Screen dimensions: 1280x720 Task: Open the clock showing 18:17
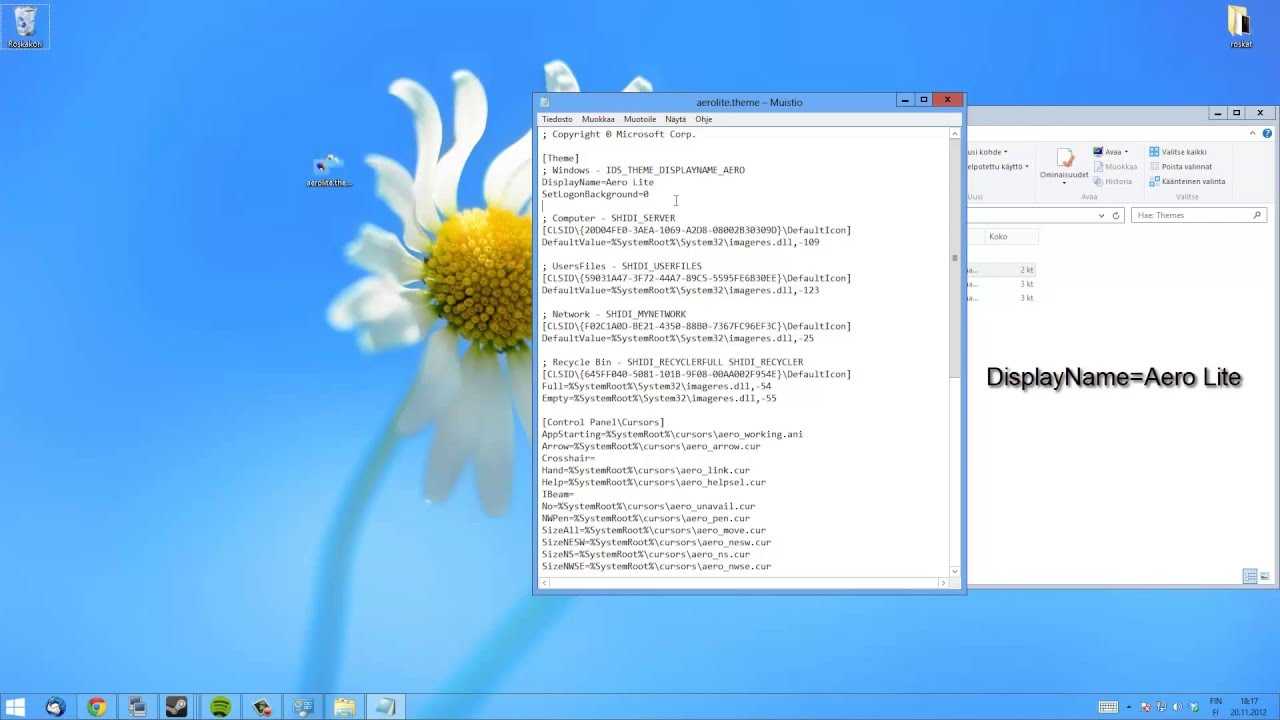(1249, 707)
